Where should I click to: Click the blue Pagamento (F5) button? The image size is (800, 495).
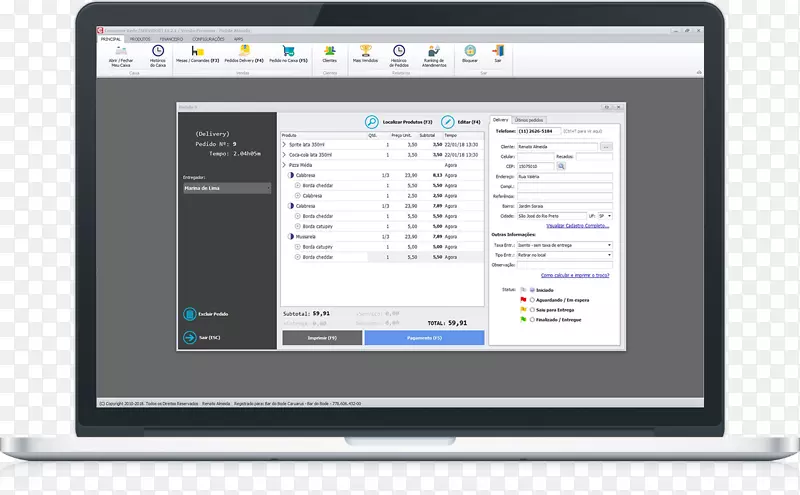[424, 338]
